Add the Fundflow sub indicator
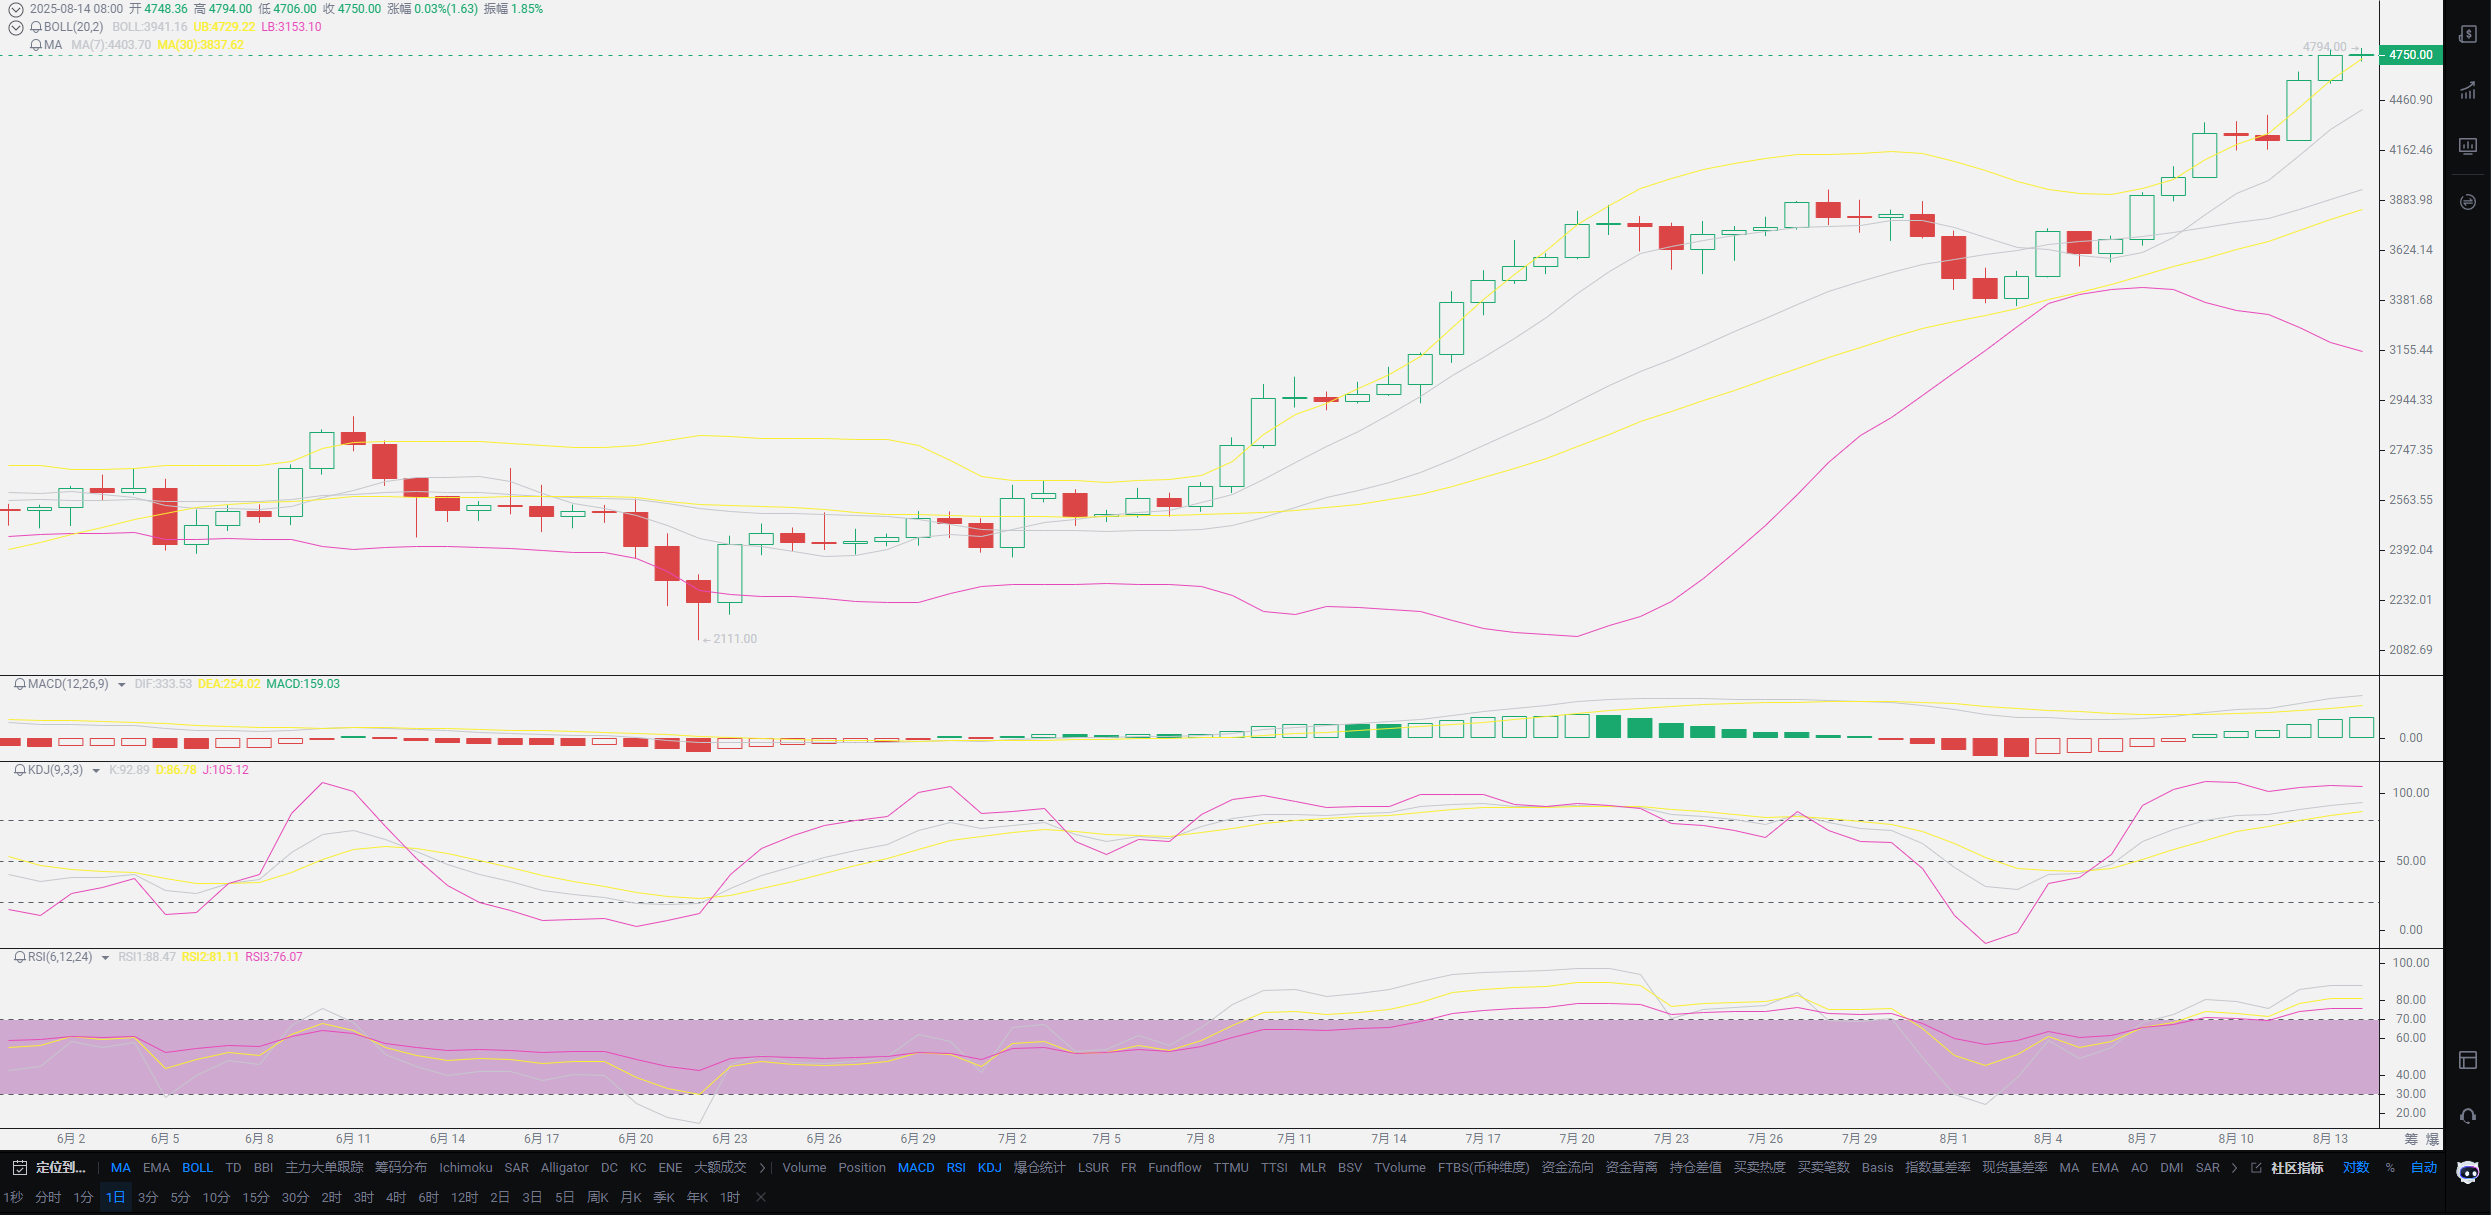This screenshot has height=1215, width=2491. 1175,1168
